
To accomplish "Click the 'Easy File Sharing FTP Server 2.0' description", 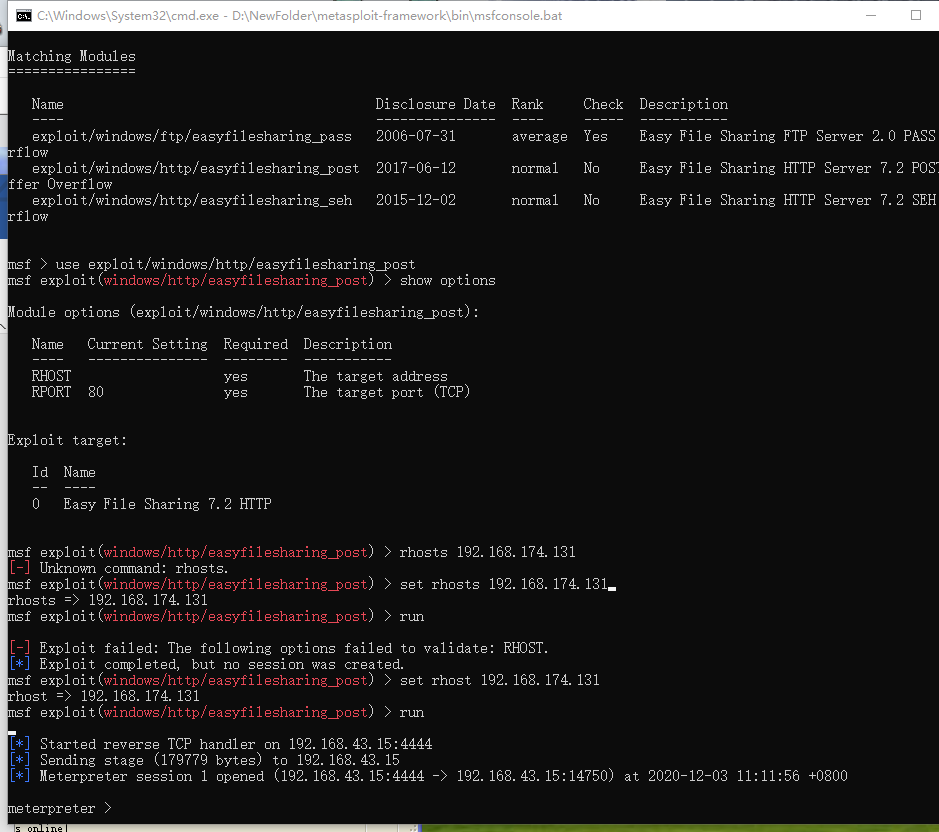I will 765,137.
